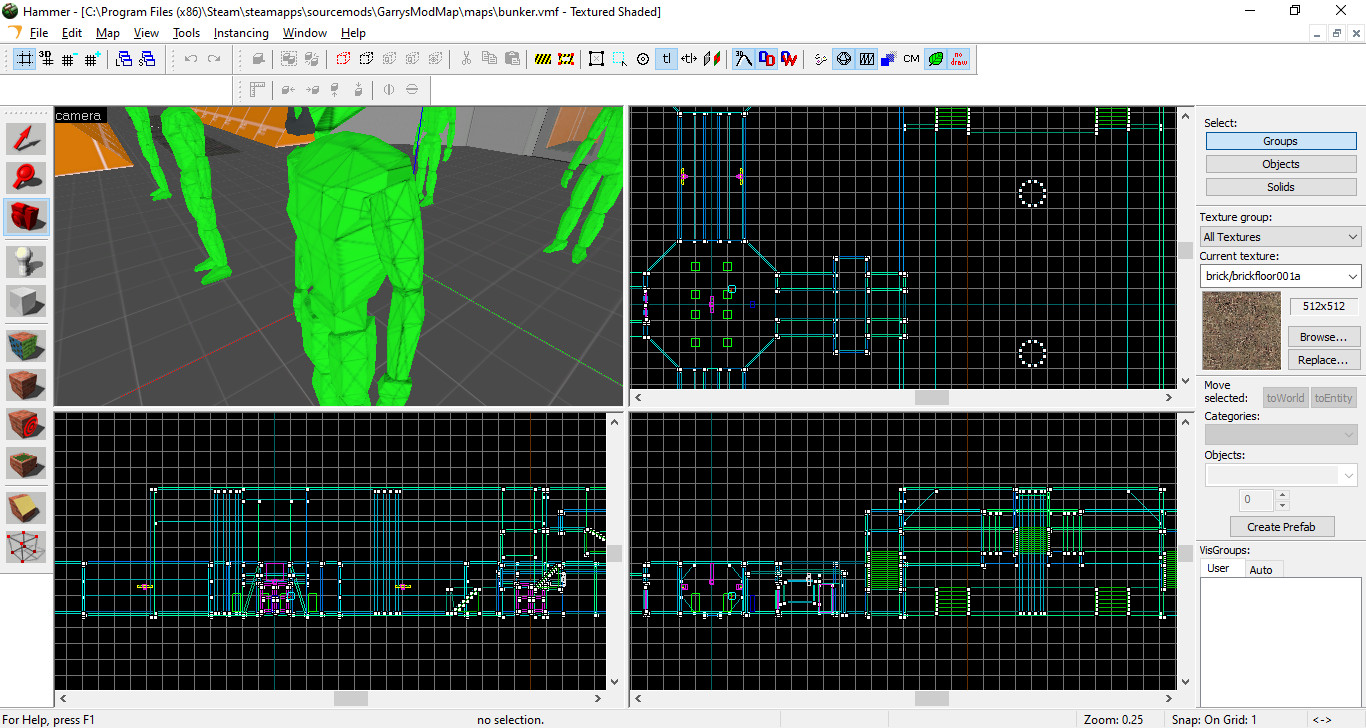1366x728 pixels.
Task: Click the brickfloor001a texture preview swatch
Action: point(1241,330)
